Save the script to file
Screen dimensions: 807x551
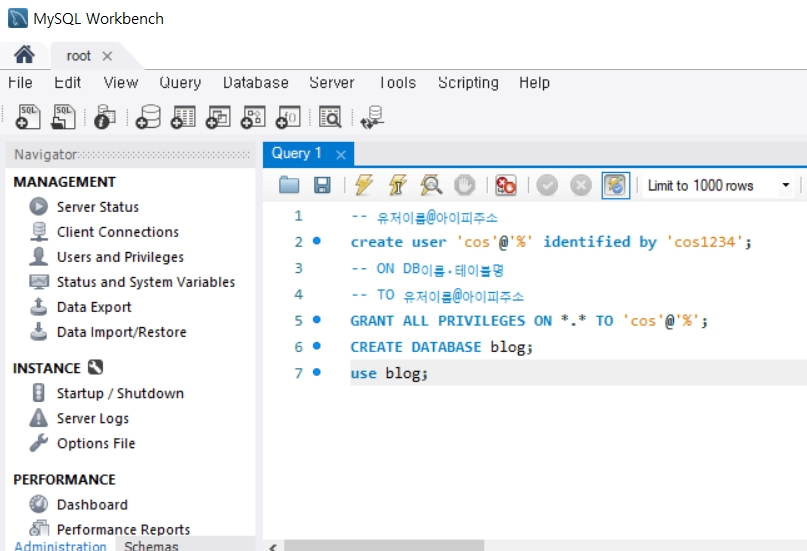(322, 185)
